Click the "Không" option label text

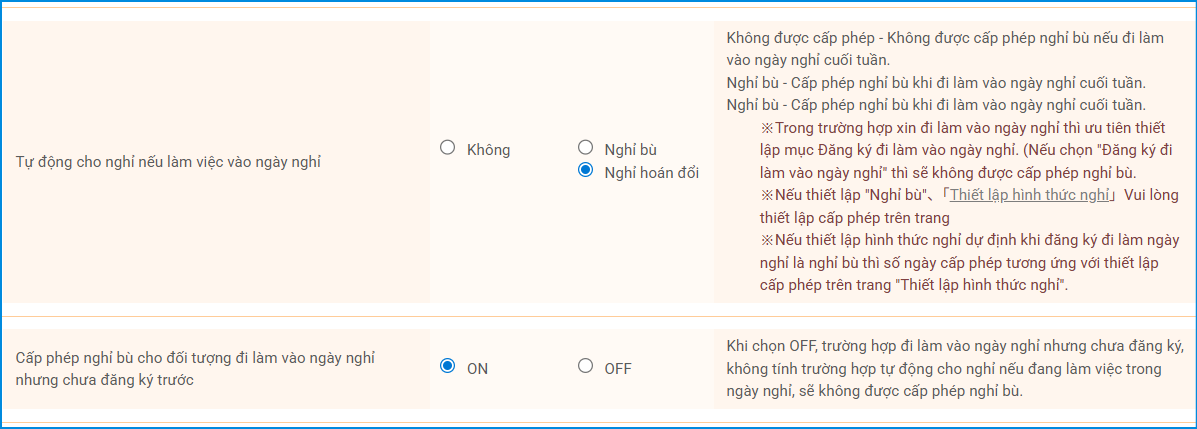coord(488,150)
